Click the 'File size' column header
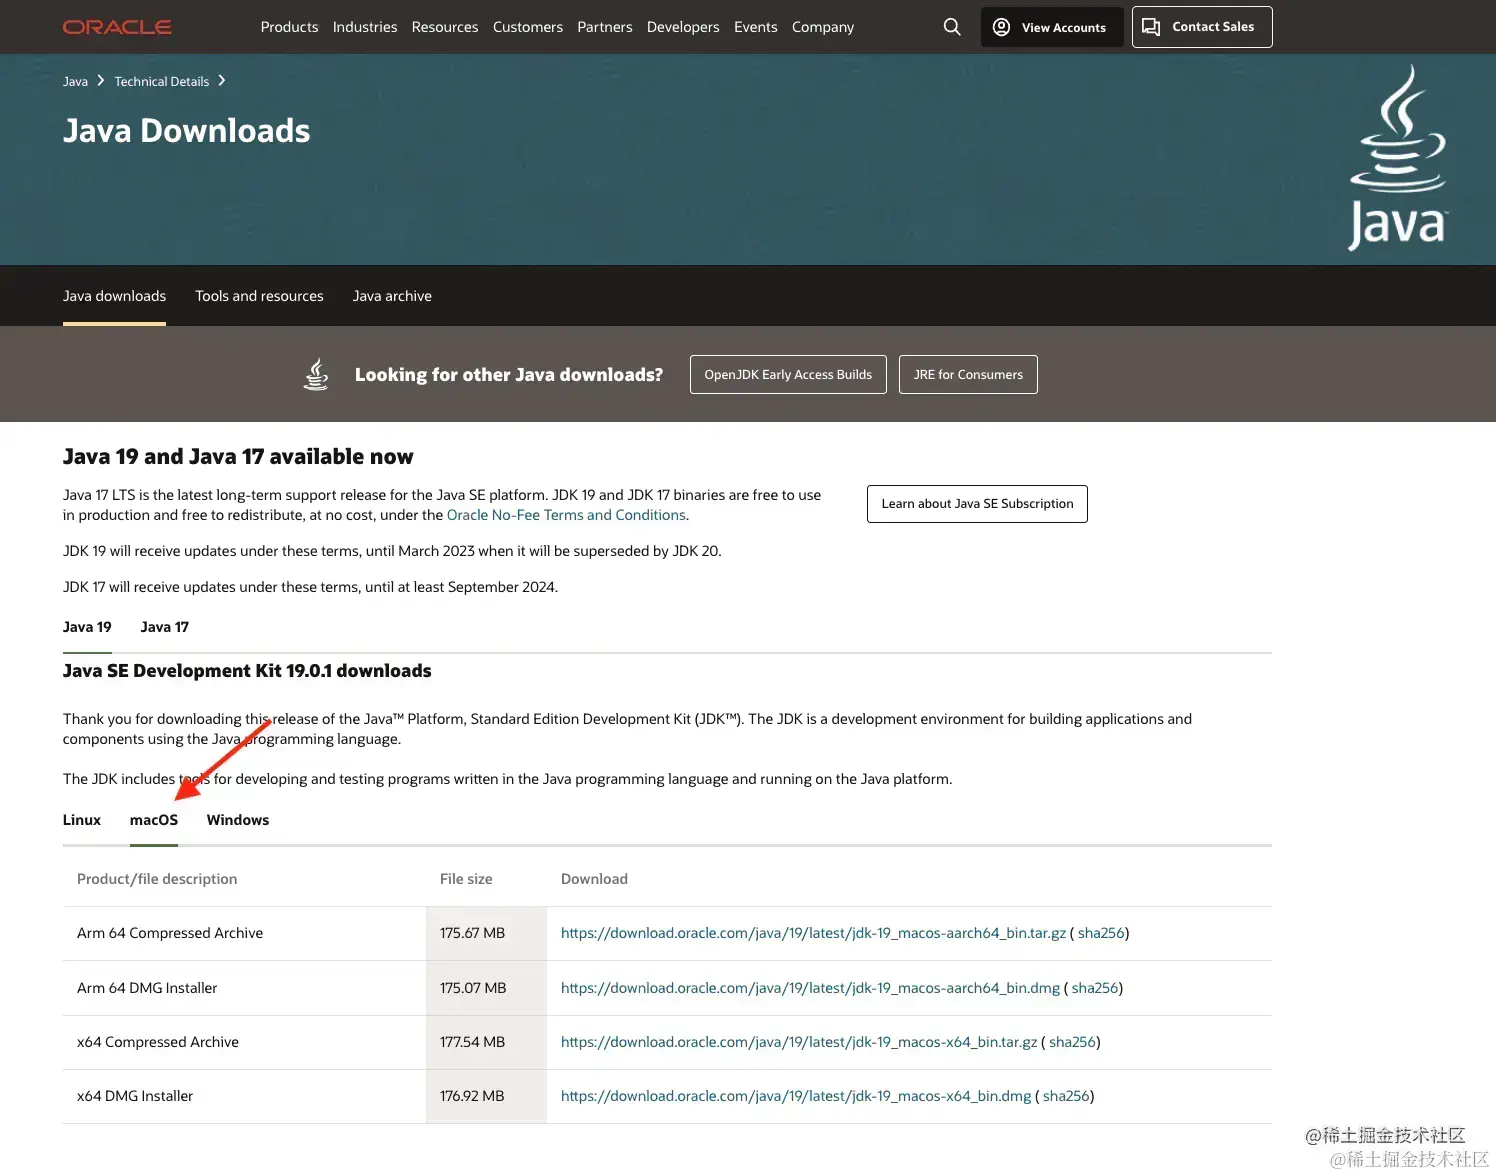The height and width of the screenshot is (1176, 1496). pos(466,879)
